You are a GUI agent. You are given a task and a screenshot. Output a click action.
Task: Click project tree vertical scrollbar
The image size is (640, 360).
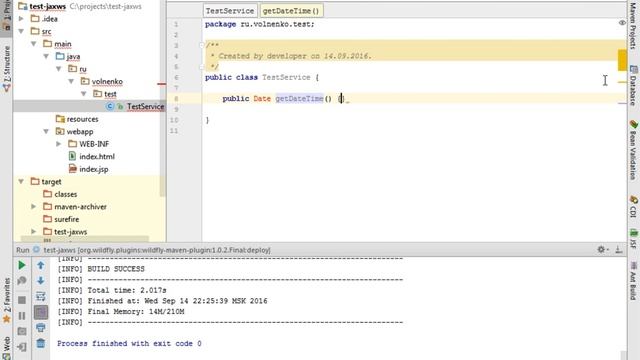coord(162,98)
